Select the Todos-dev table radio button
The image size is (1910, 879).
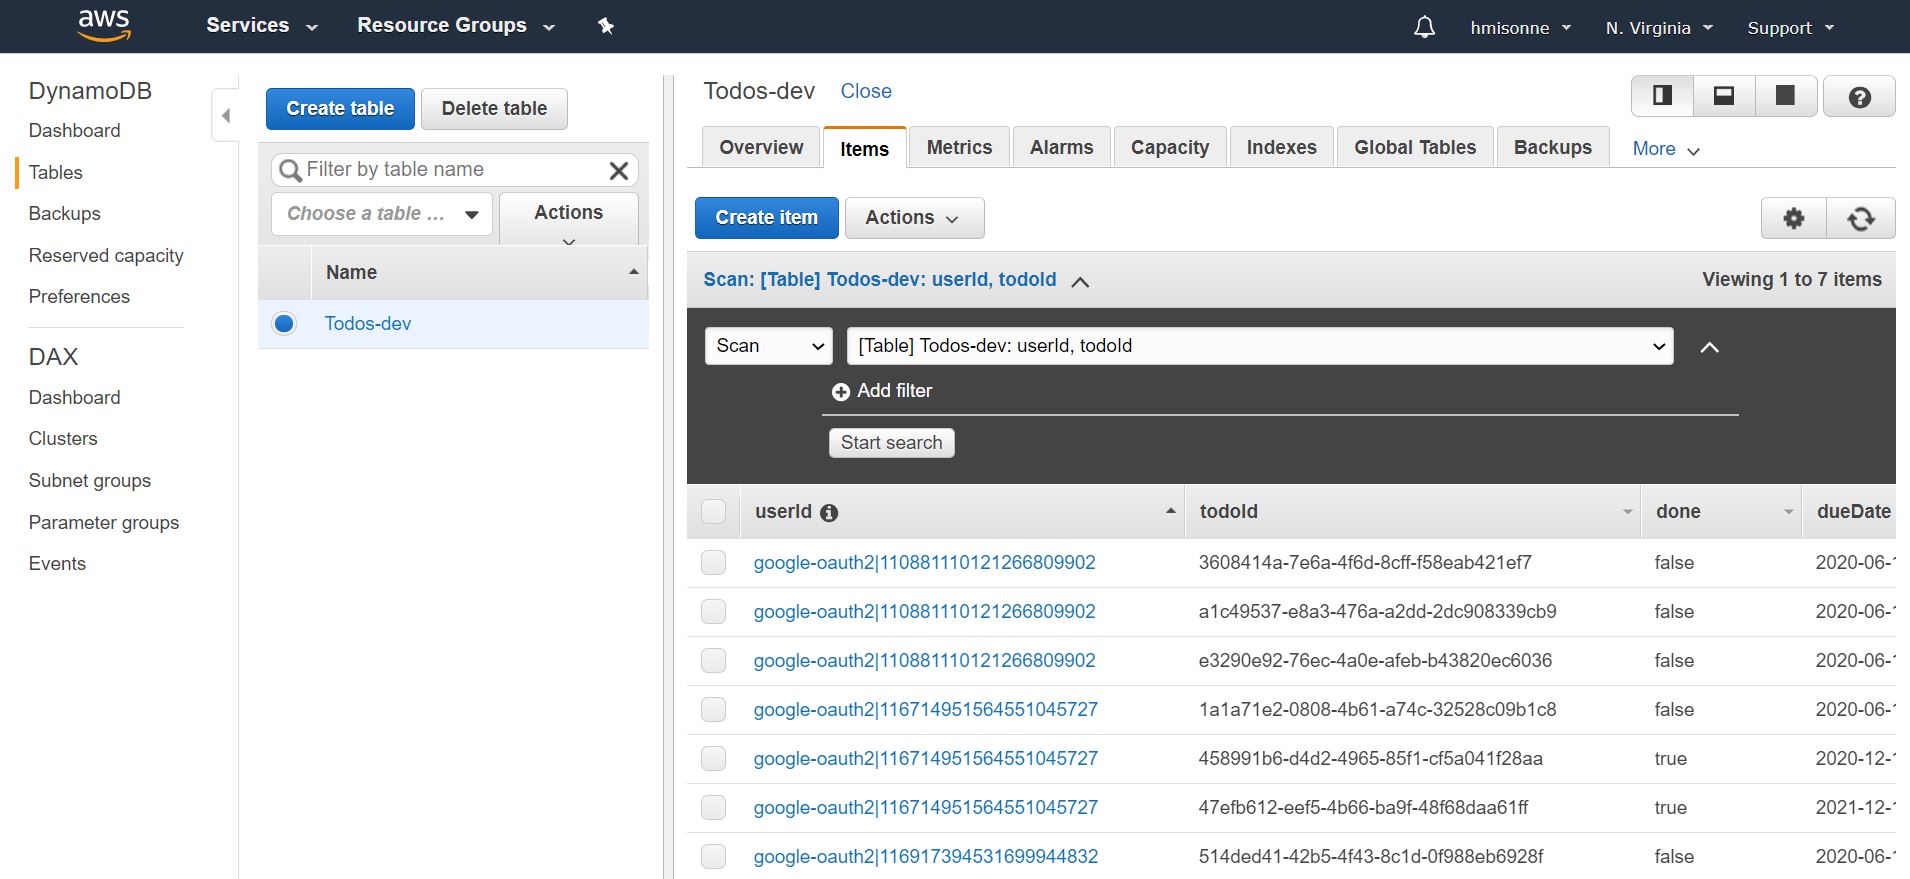pyautogui.click(x=284, y=323)
